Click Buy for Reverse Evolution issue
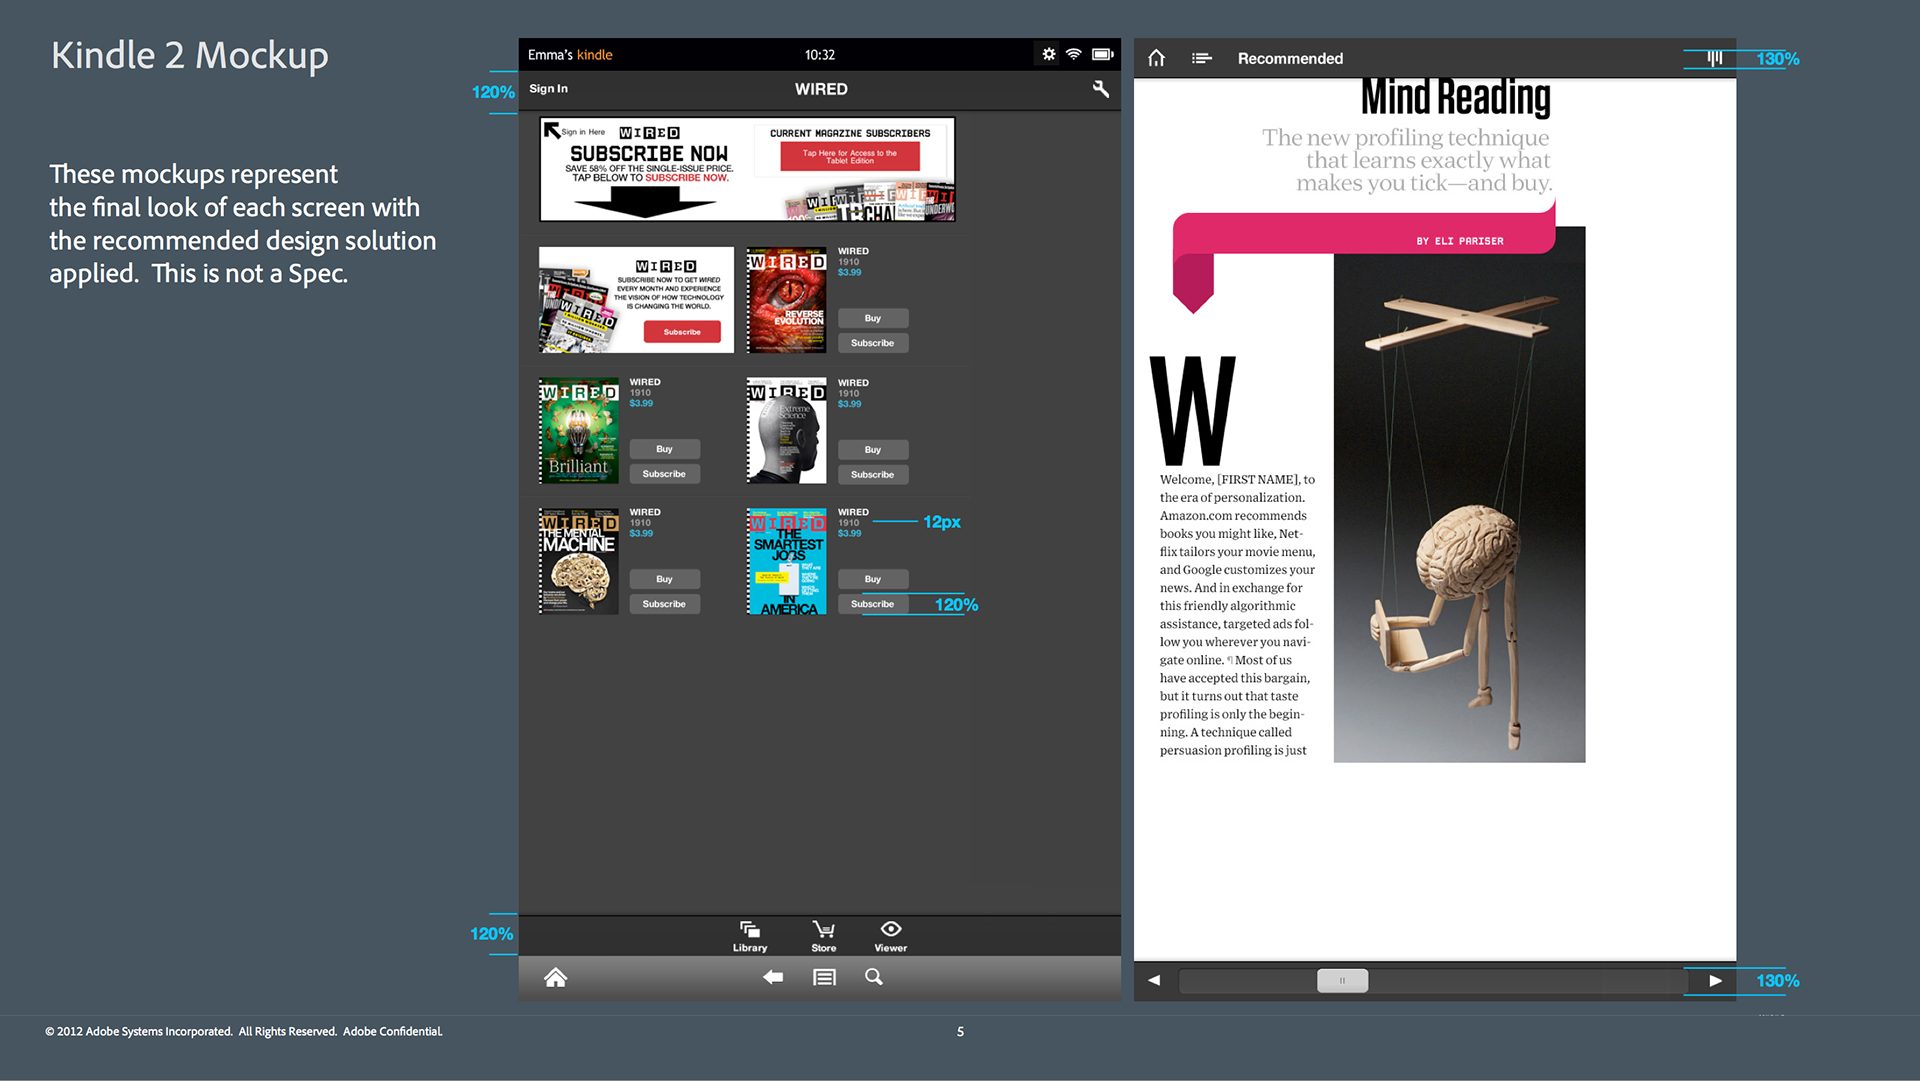This screenshot has height=1081, width=1920. tap(872, 318)
